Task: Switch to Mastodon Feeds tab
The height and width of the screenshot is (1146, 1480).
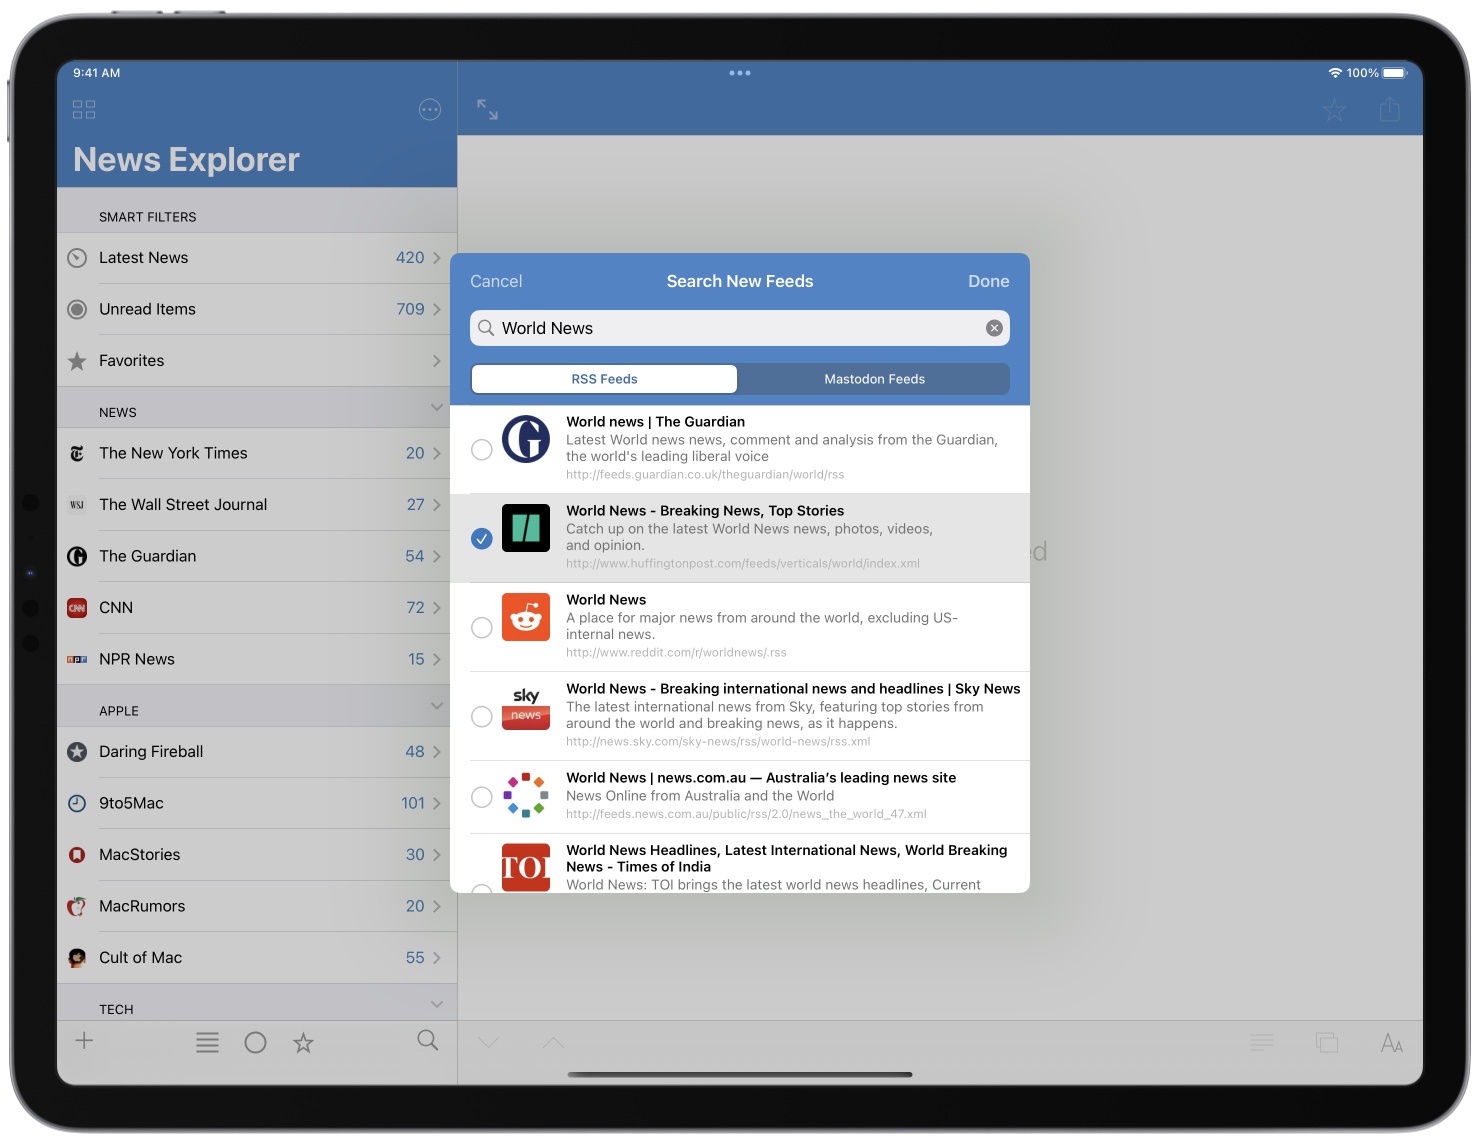Action: point(874,379)
